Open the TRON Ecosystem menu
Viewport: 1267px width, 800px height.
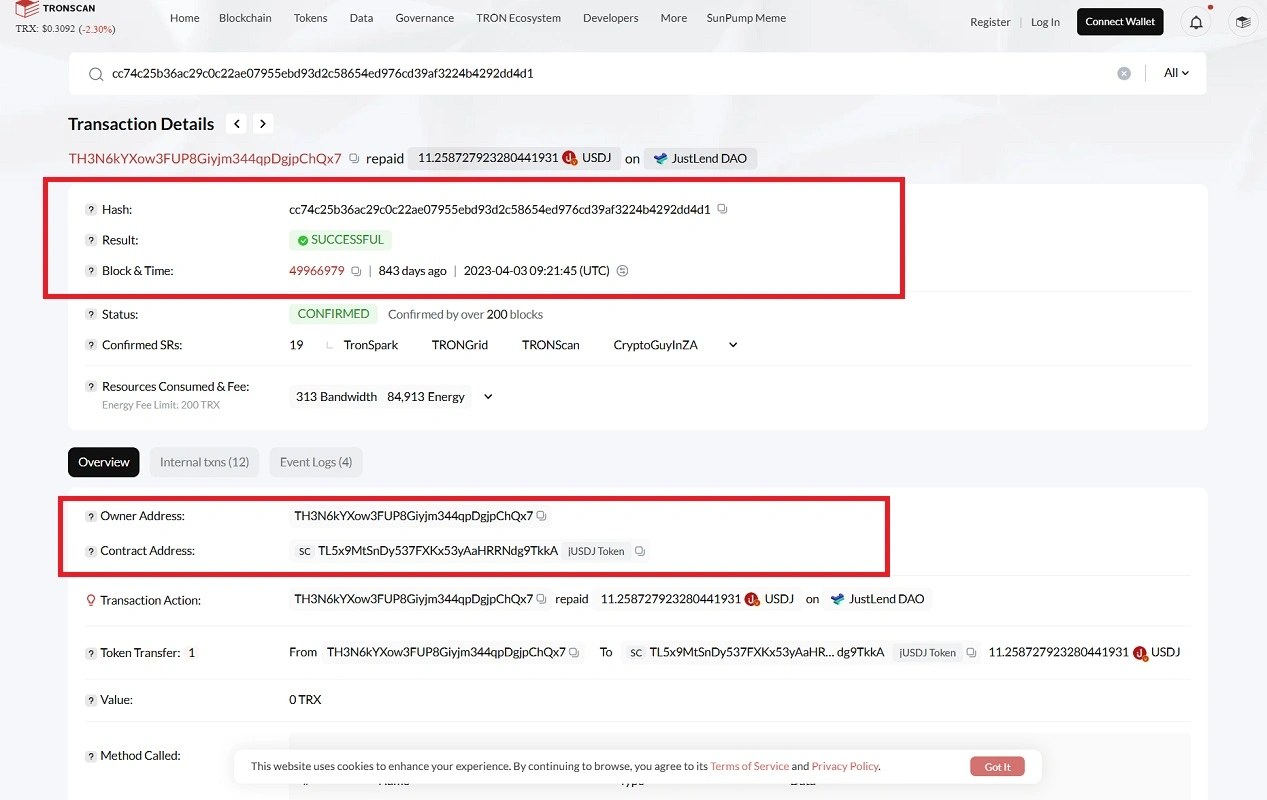pyautogui.click(x=518, y=18)
